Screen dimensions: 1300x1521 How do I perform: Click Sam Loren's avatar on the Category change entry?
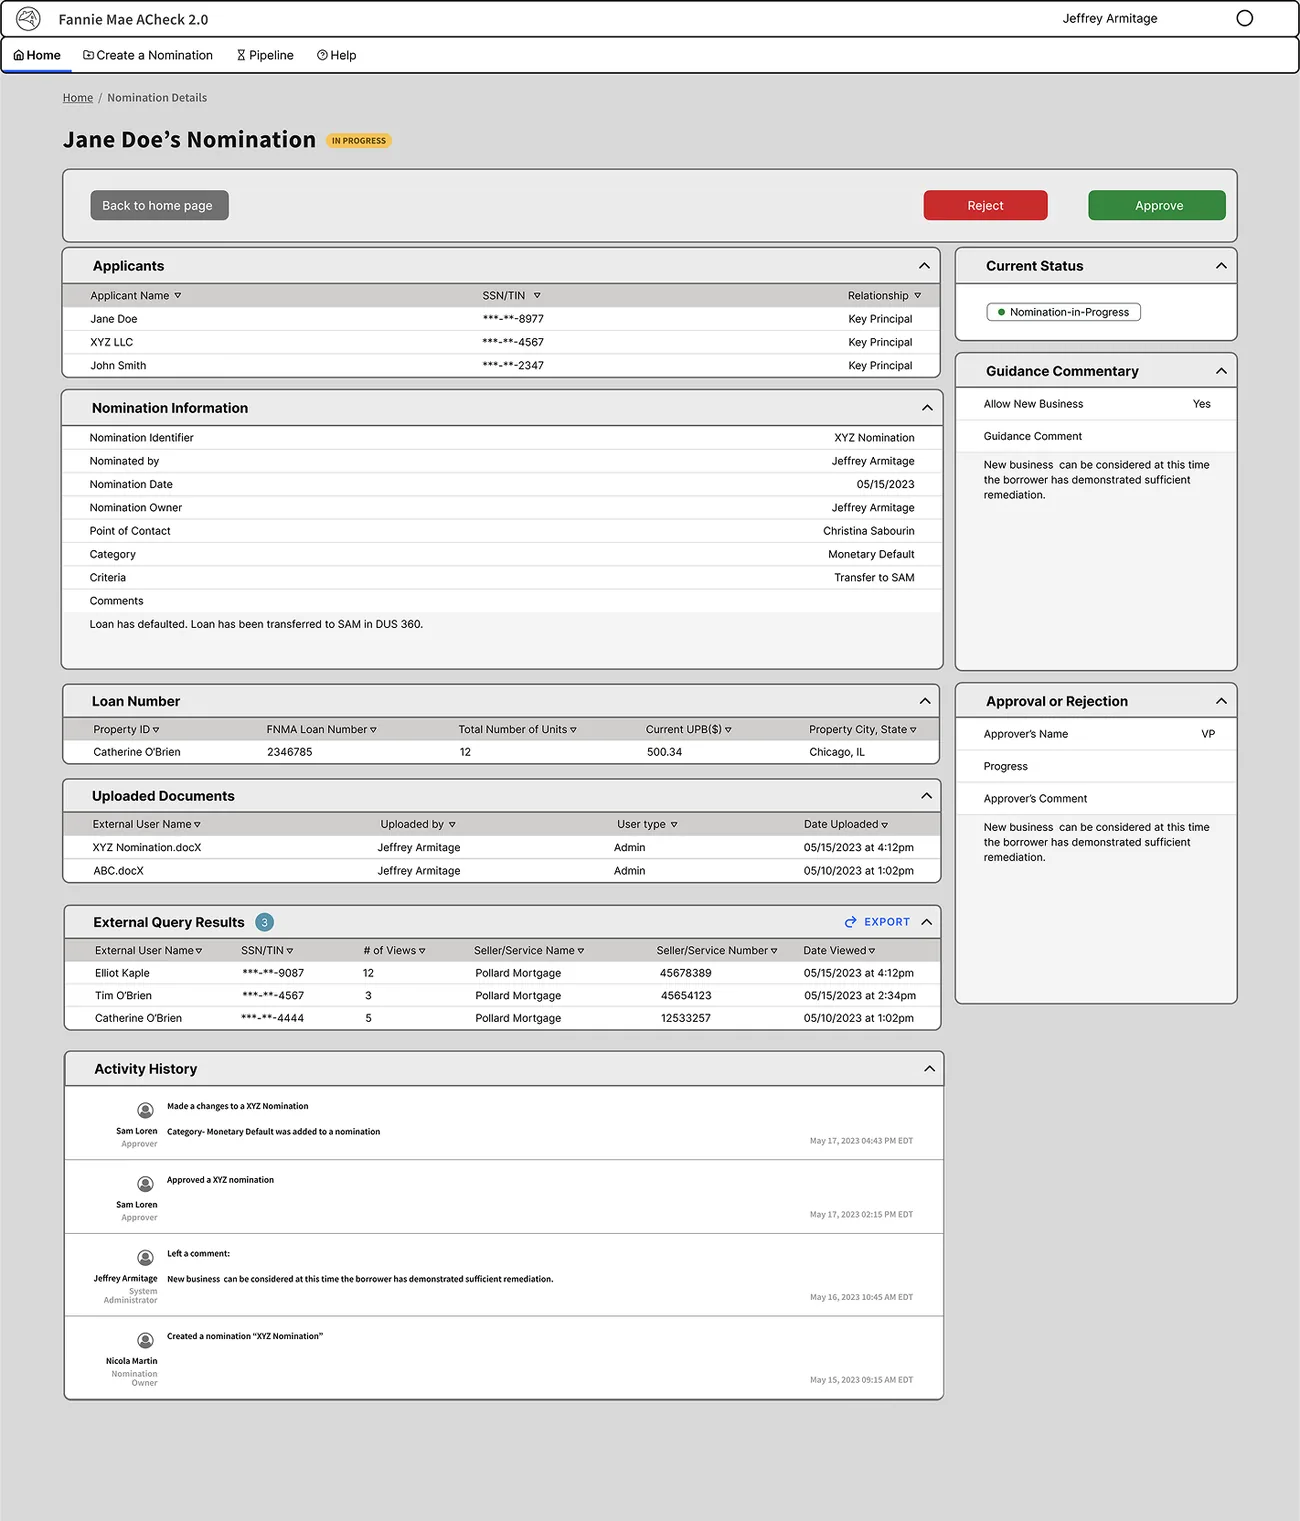pyautogui.click(x=145, y=1110)
